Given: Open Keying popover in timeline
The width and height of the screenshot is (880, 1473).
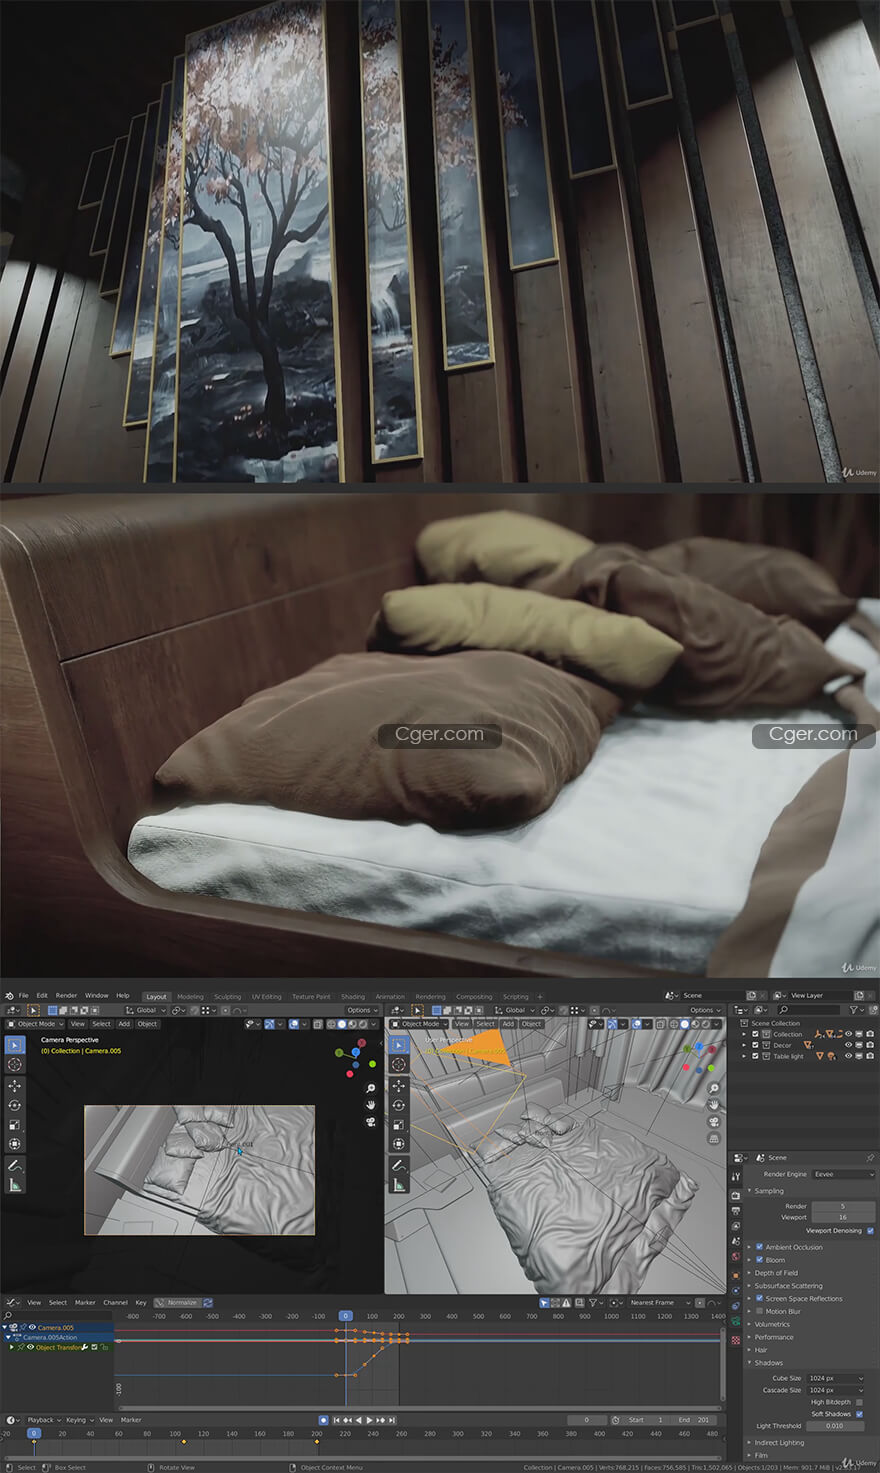Looking at the screenshot, I should click(79, 1420).
